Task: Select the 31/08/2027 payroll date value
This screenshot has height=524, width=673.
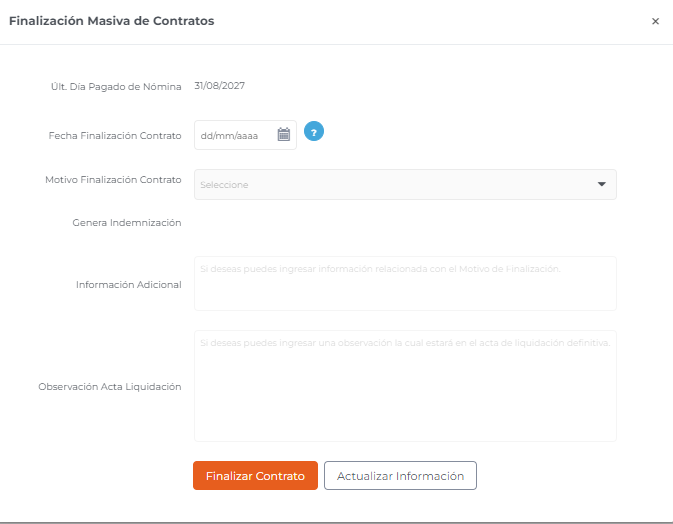Action: (219, 86)
